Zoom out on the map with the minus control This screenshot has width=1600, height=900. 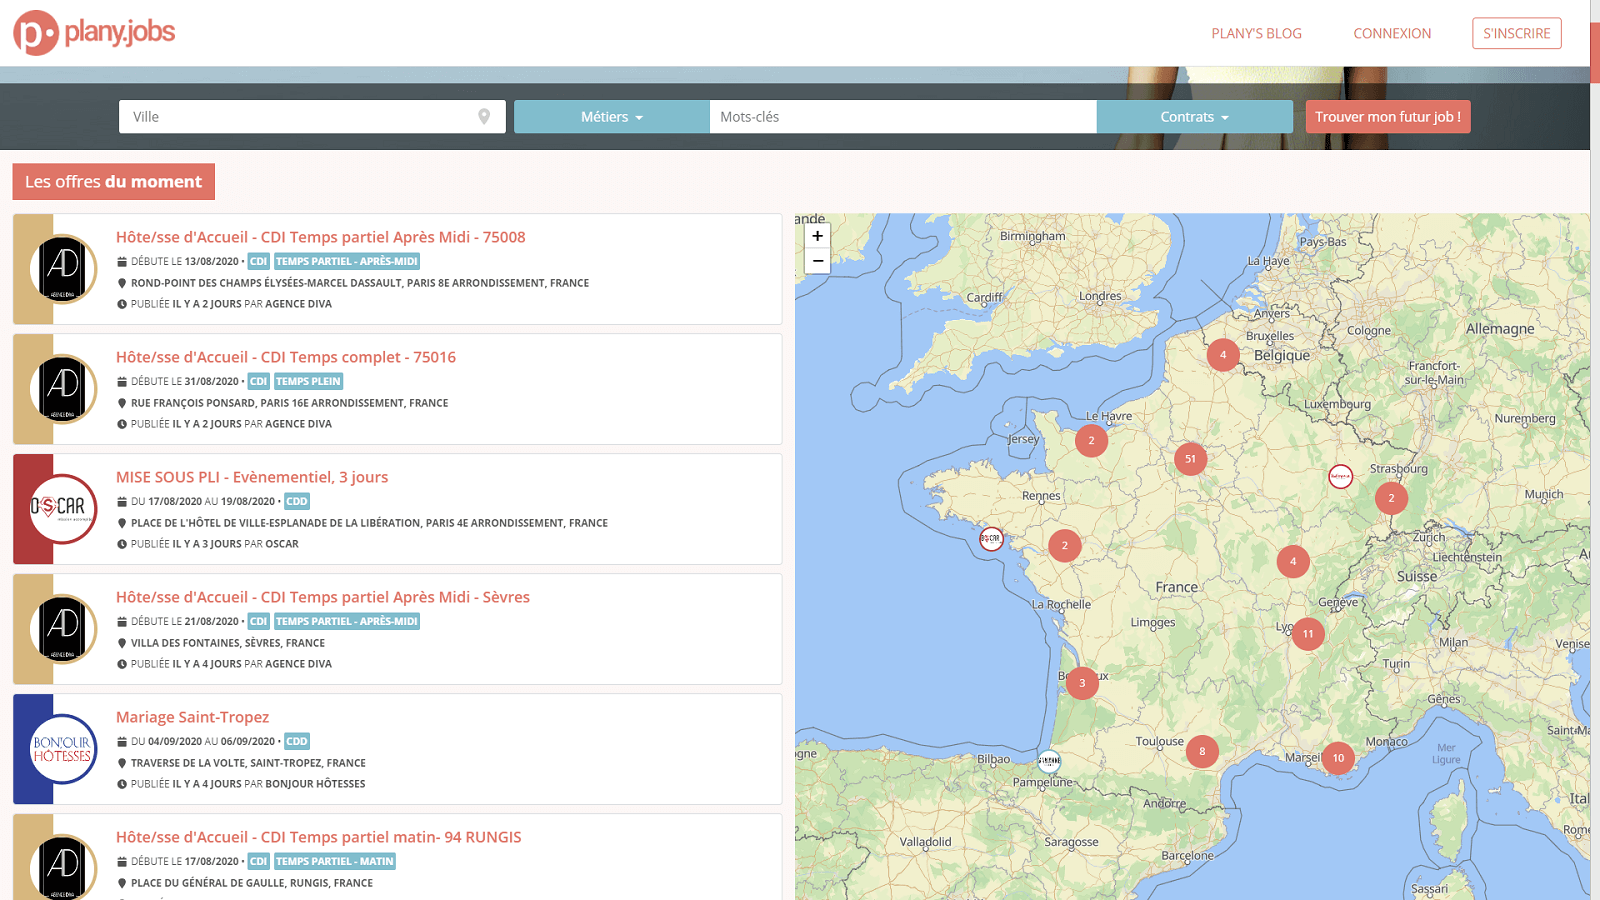pos(817,260)
